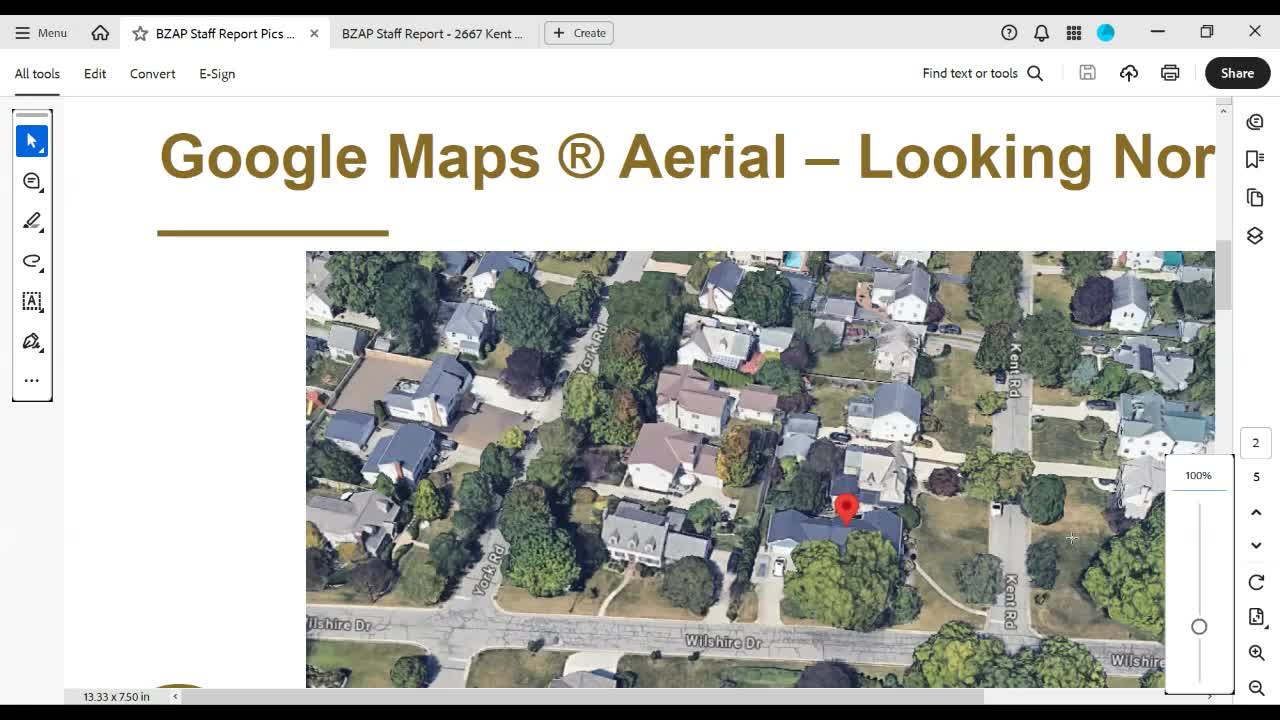
Task: Adjust the zoom level slider
Action: click(x=1199, y=626)
